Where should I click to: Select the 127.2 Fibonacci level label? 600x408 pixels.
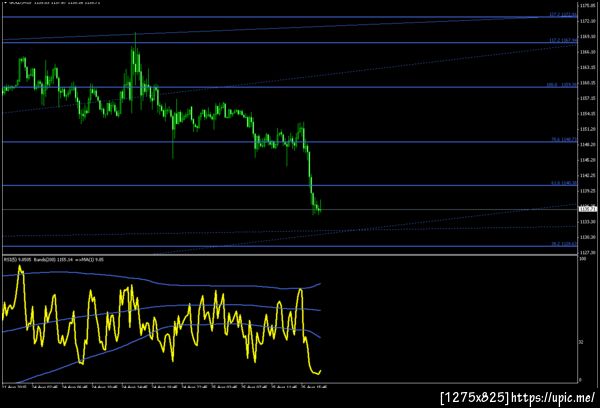(x=562, y=15)
